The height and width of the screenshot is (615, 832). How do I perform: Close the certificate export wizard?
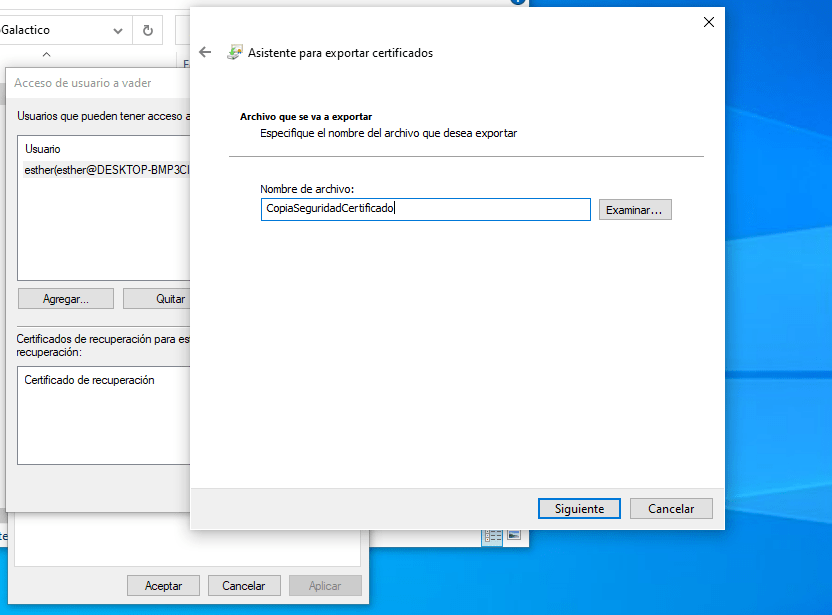point(708,21)
